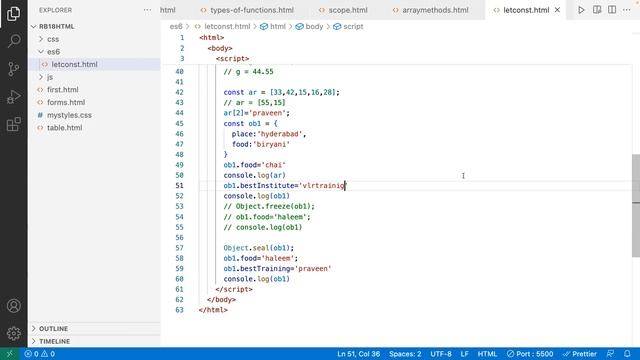Click the const ar array declaration line
640x360 pixels.
tap(281, 92)
